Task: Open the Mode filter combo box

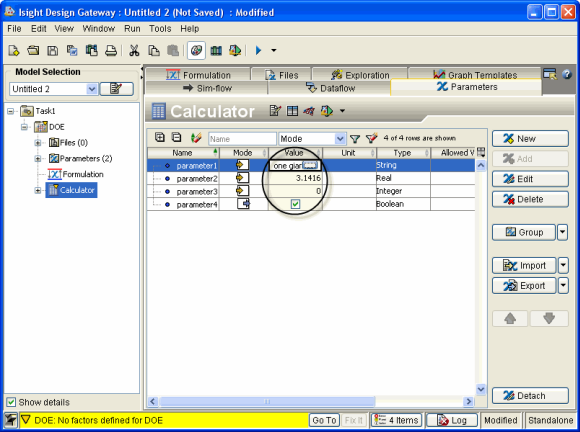Action: [312, 139]
